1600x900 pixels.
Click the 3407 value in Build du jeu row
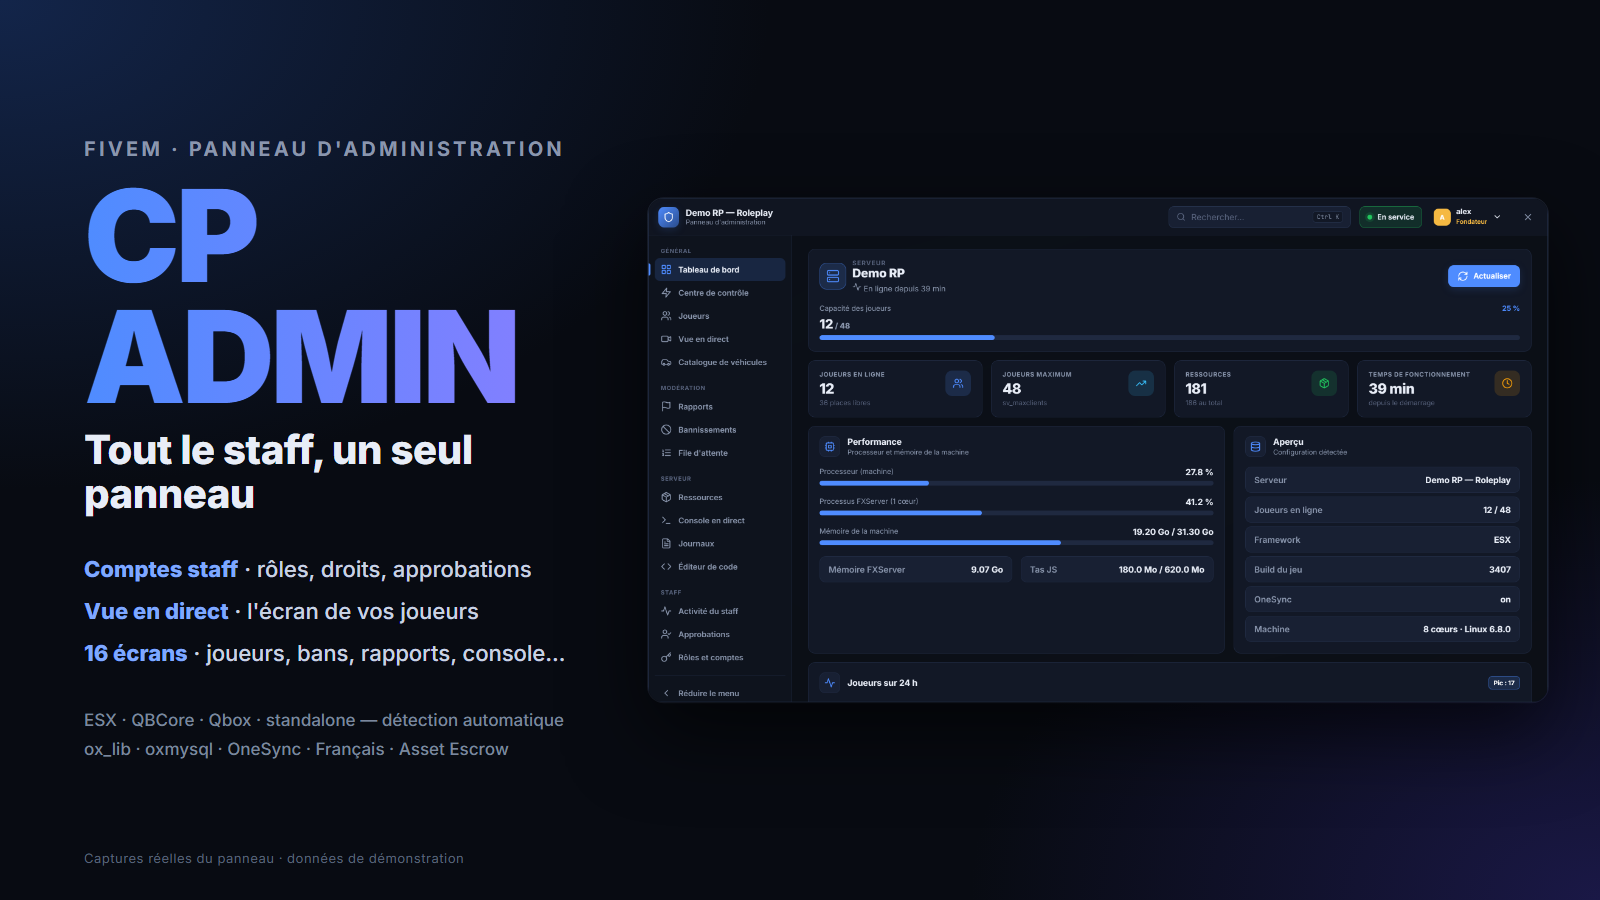coord(1500,570)
